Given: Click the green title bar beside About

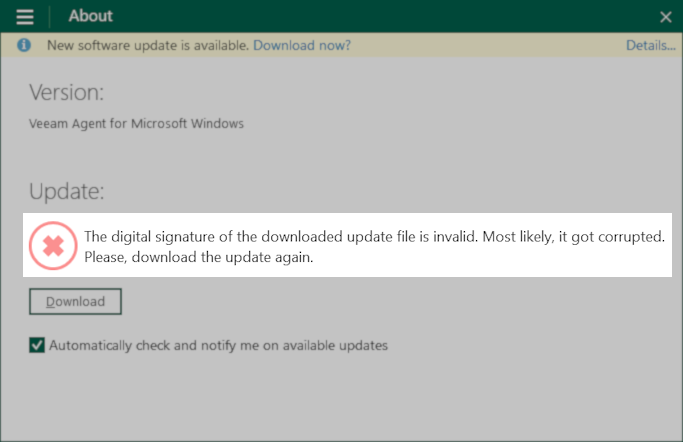Looking at the screenshot, I should tap(383, 17).
